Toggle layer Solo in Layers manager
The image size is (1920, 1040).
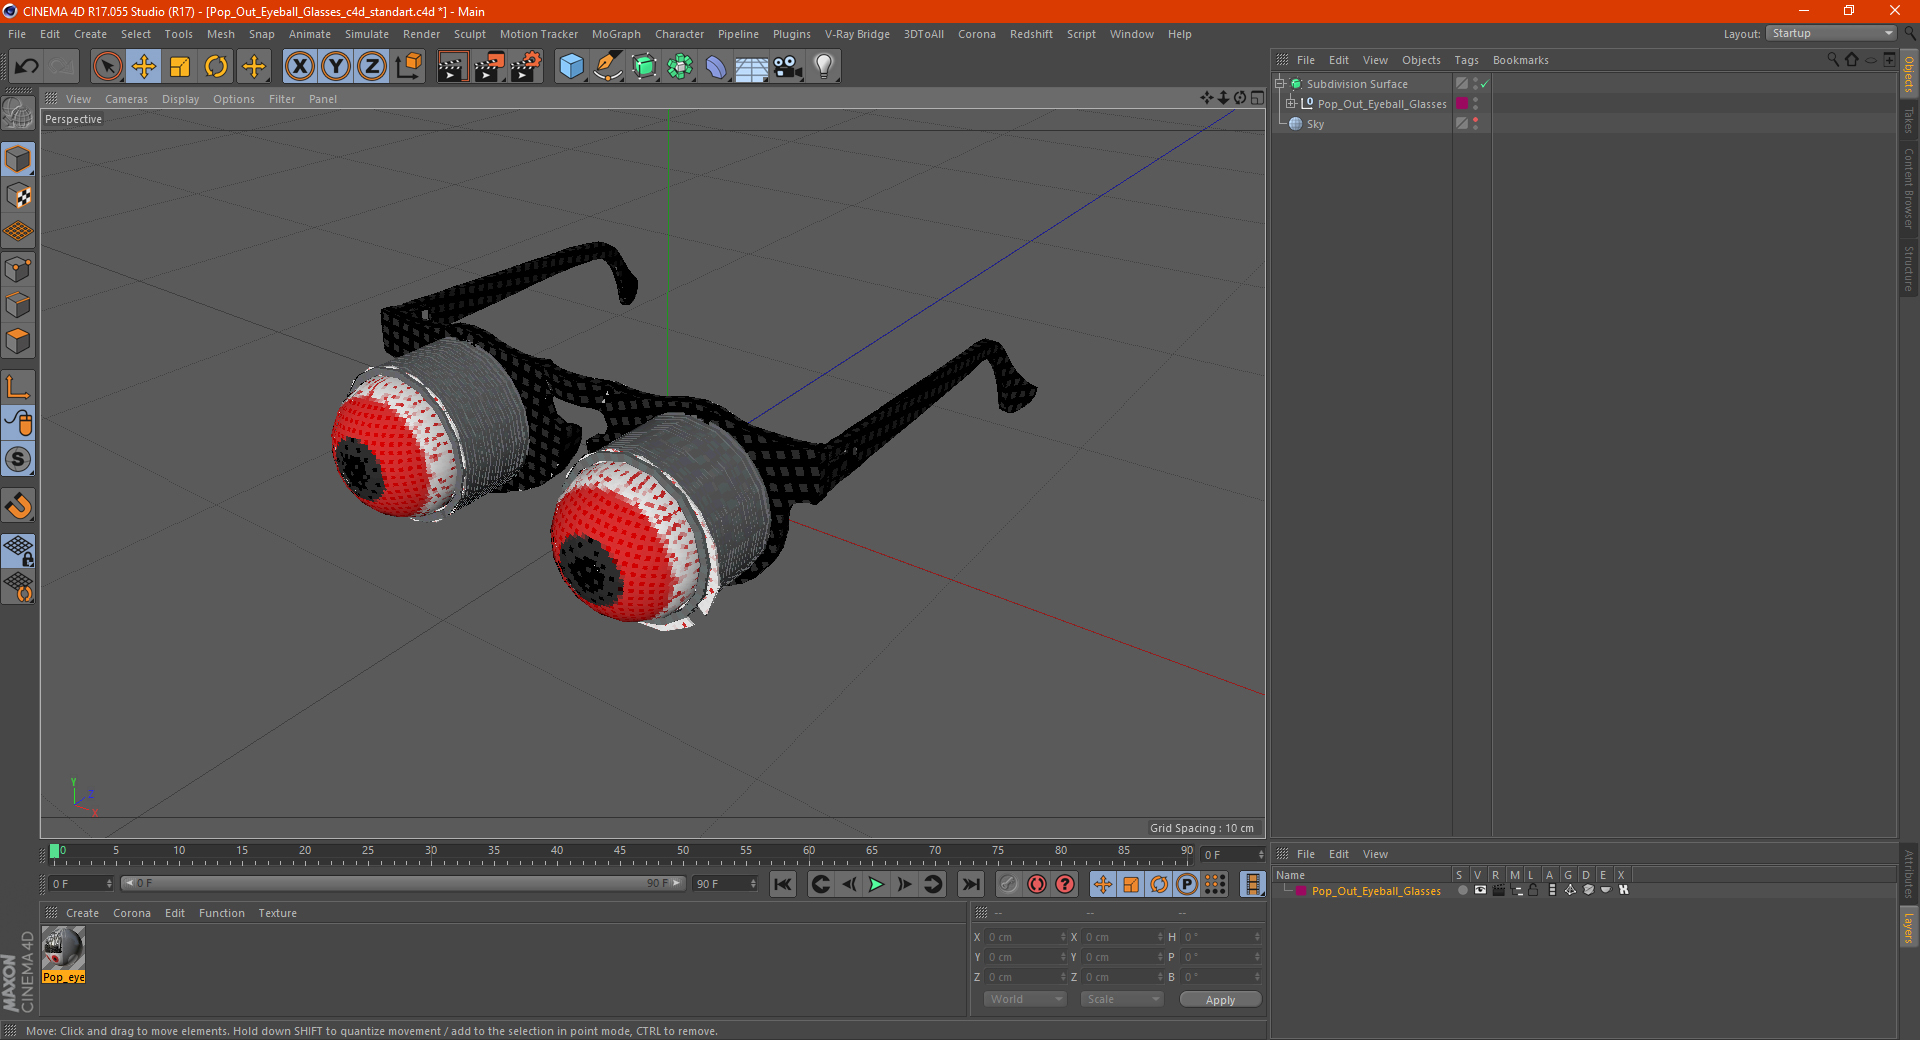(1463, 890)
